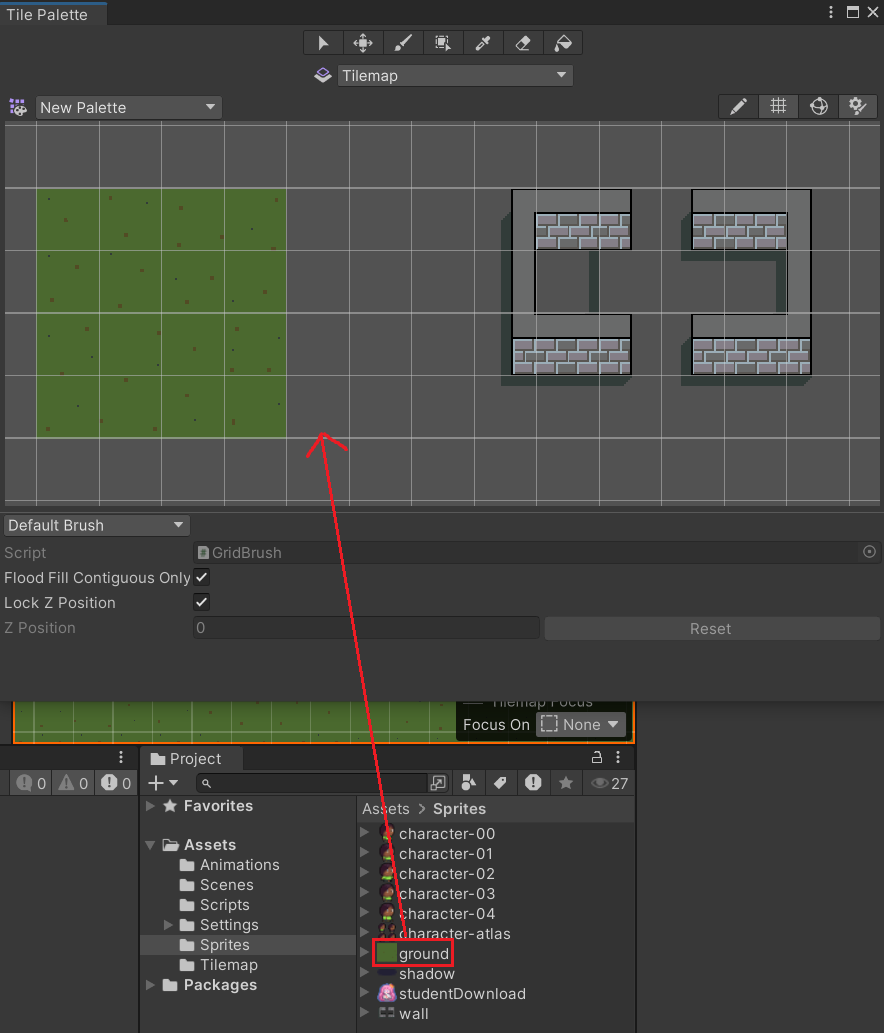This screenshot has width=884, height=1033.
Task: Expand the character-atlas asset
Action: (364, 932)
